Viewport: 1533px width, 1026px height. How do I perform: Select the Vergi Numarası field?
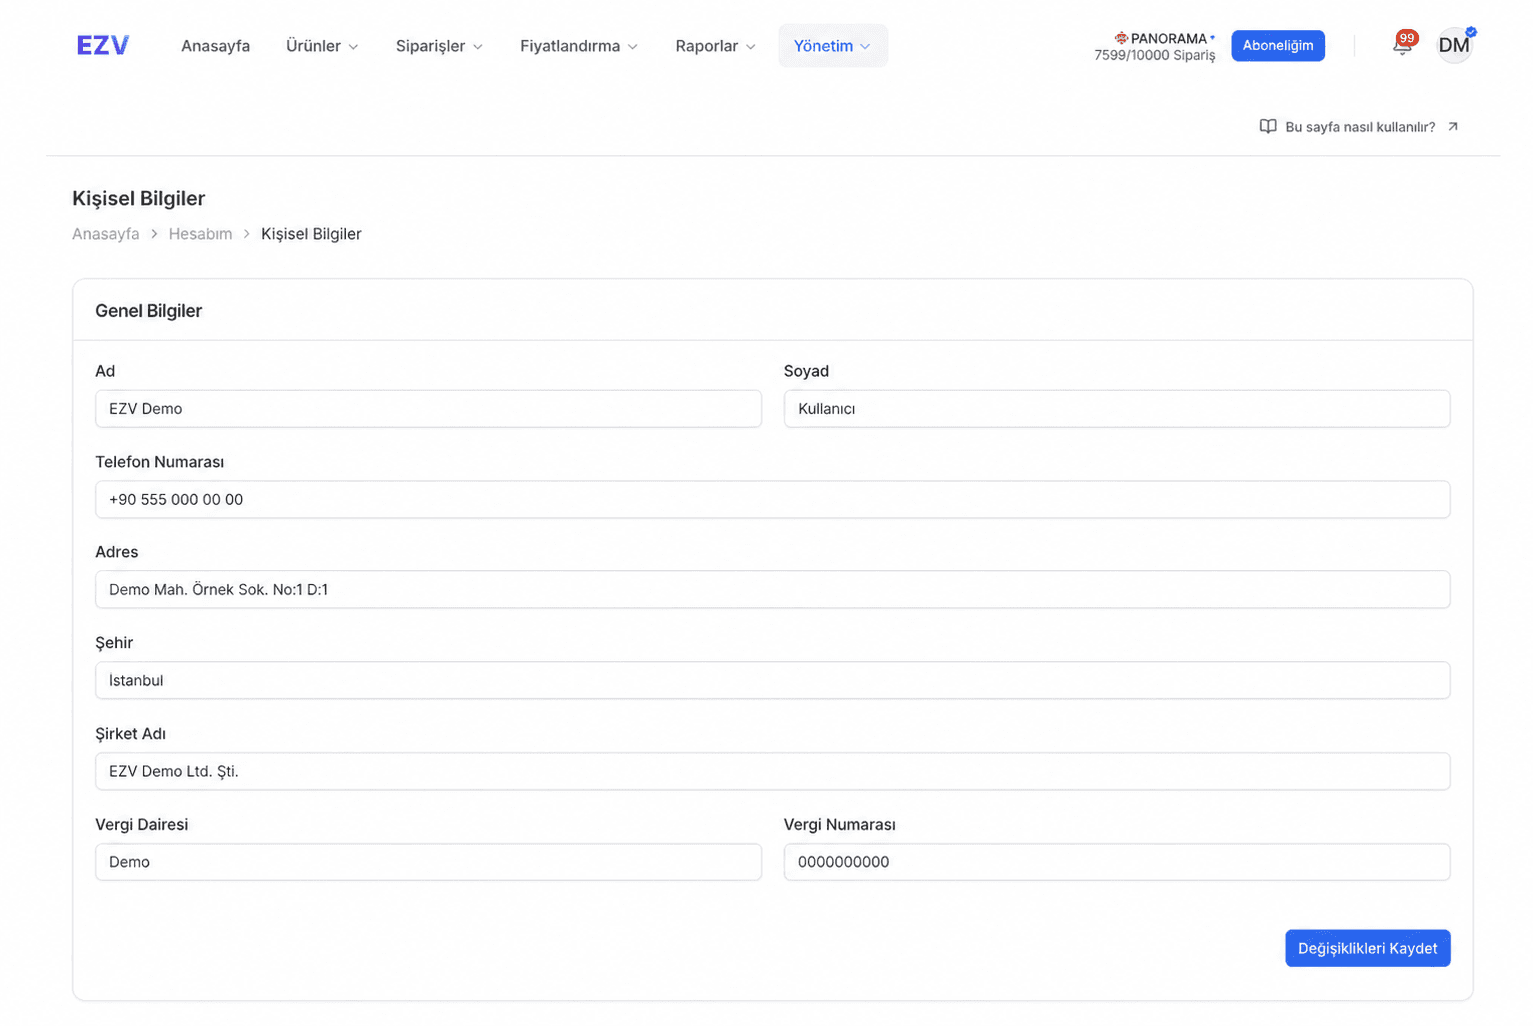(1117, 862)
